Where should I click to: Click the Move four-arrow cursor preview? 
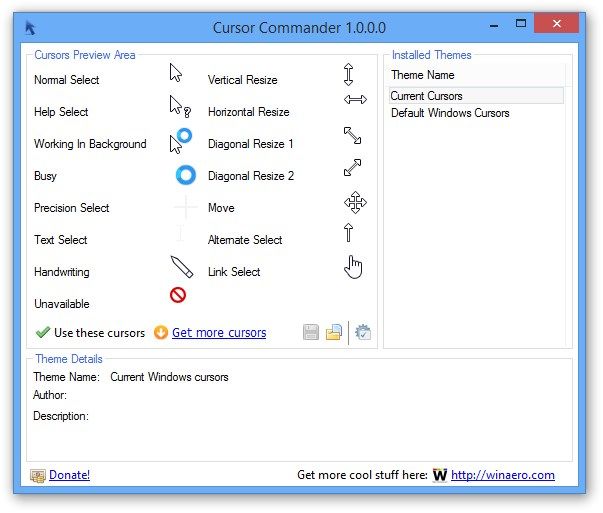[355, 202]
